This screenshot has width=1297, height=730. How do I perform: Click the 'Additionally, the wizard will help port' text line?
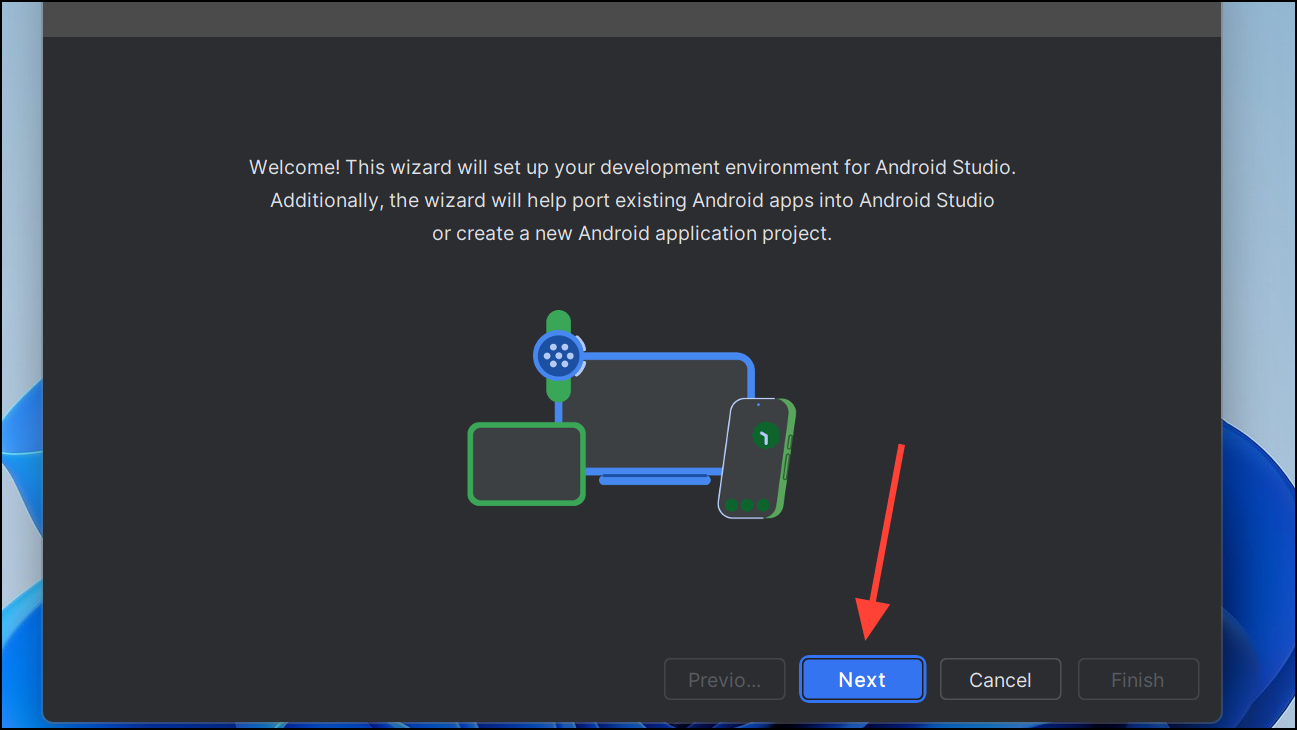[632, 200]
